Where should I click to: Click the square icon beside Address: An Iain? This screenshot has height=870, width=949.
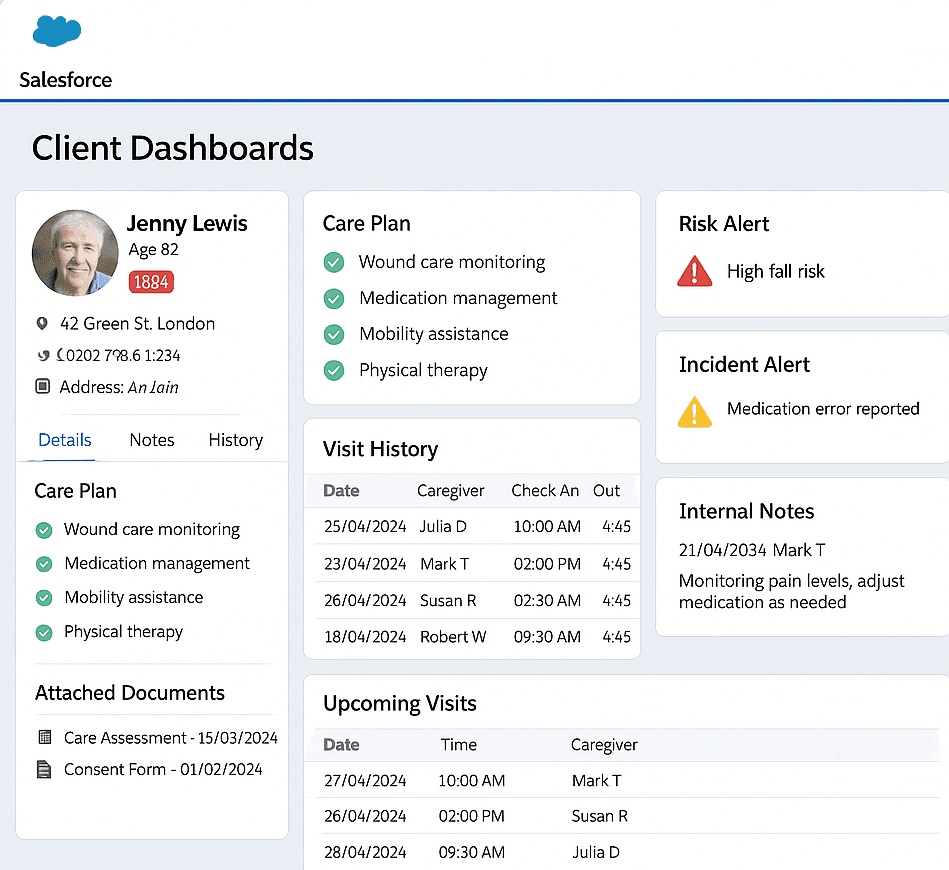[x=42, y=386]
